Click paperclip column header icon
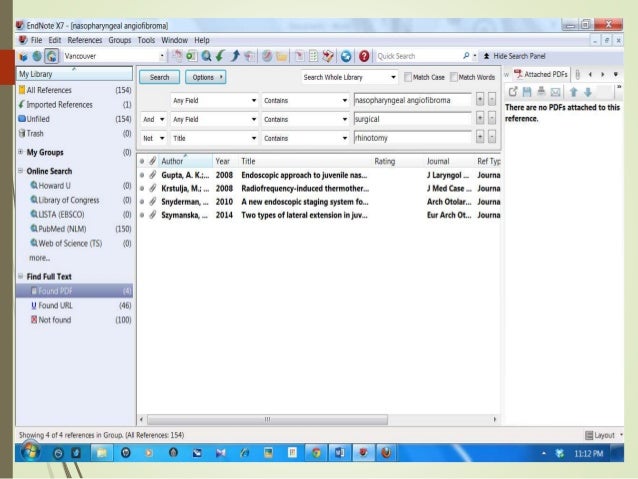Viewport: 638px width, 479px height. 153,161
